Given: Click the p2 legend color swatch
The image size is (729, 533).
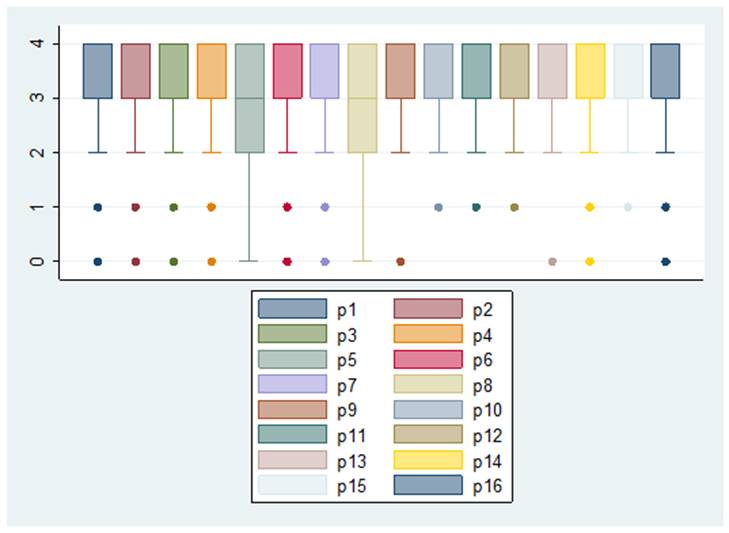Looking at the screenshot, I should (x=428, y=308).
